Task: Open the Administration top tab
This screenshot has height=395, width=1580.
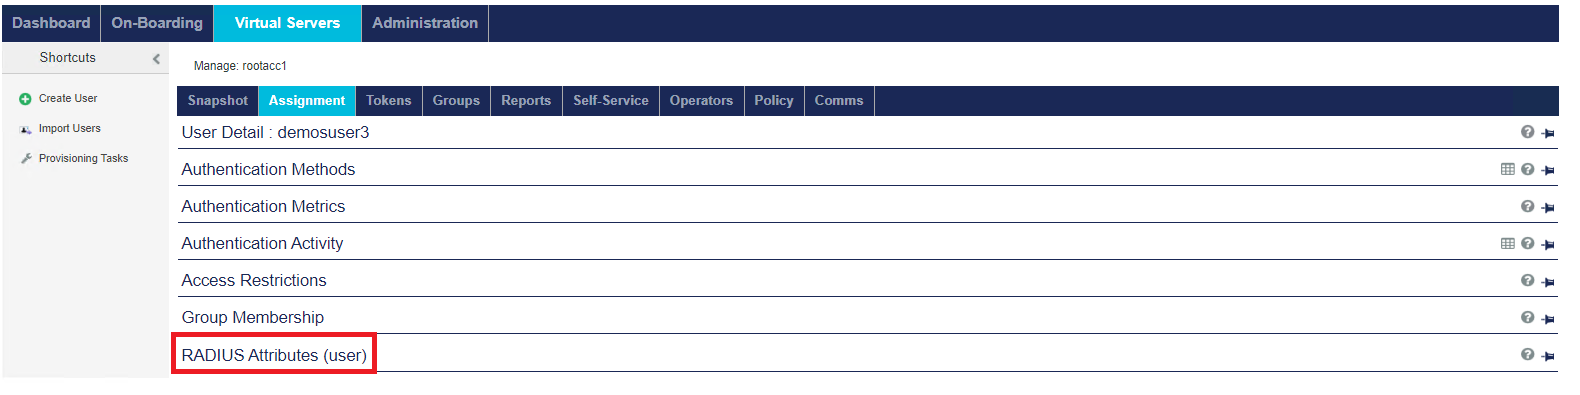Action: 425,23
